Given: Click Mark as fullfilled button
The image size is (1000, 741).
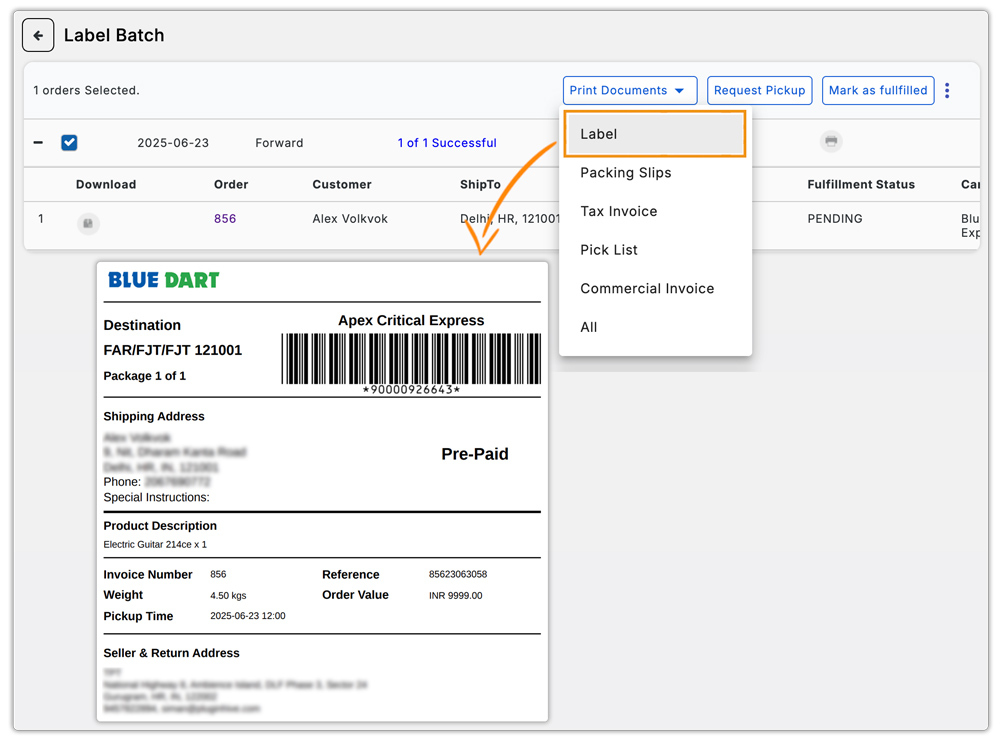Looking at the screenshot, I should [878, 91].
